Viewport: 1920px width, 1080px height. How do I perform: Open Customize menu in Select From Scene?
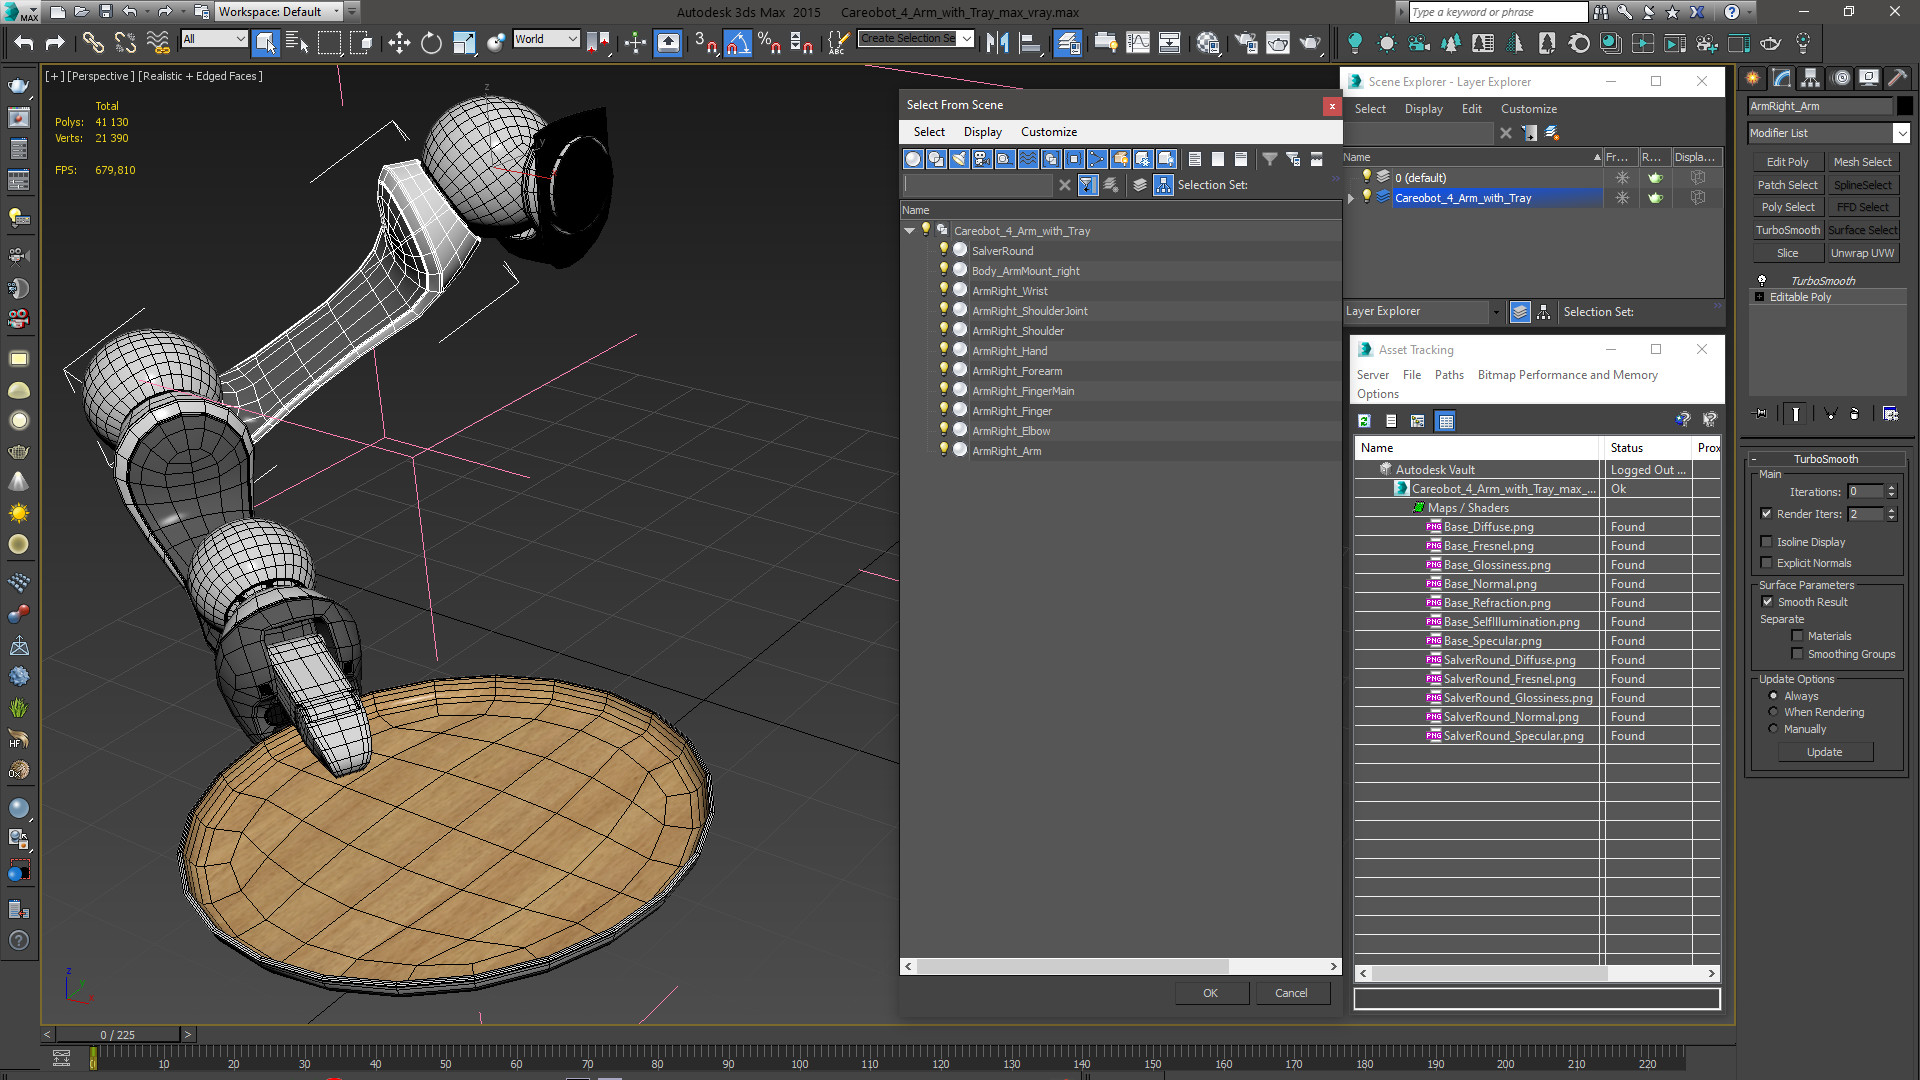[1048, 132]
